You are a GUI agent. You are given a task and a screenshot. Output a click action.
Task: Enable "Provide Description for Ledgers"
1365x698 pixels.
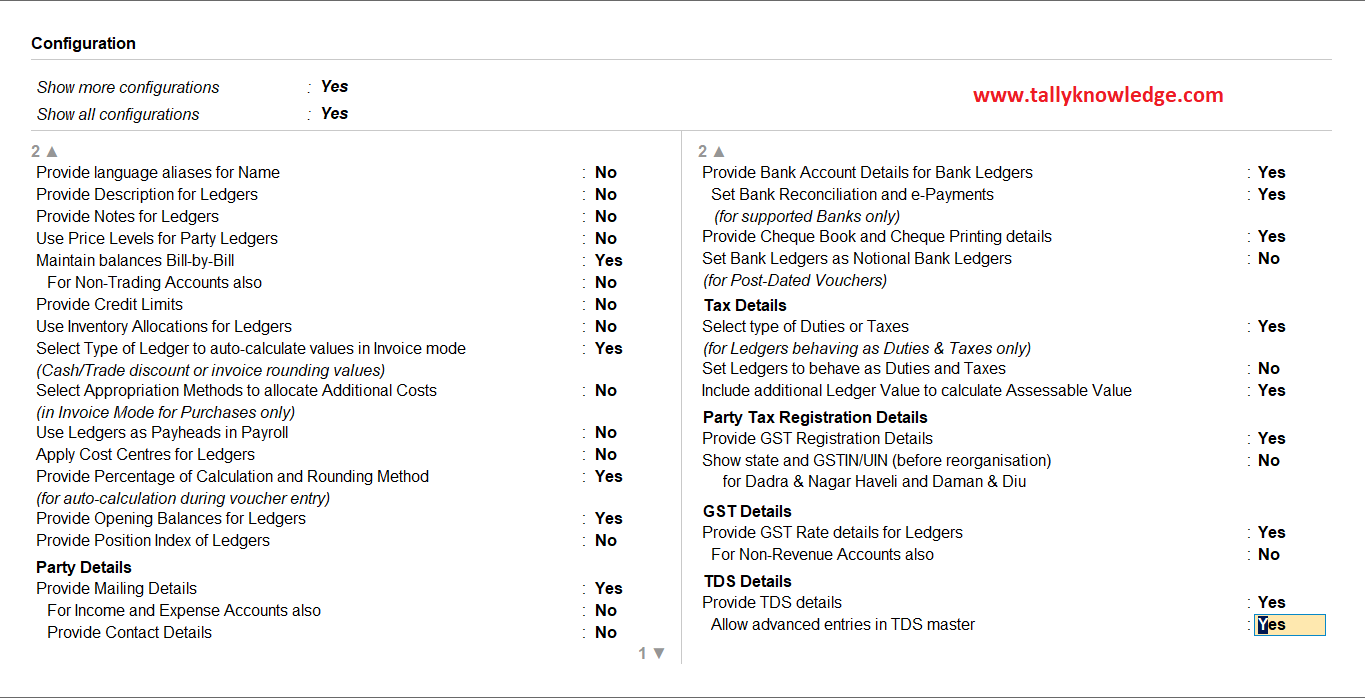tap(606, 194)
